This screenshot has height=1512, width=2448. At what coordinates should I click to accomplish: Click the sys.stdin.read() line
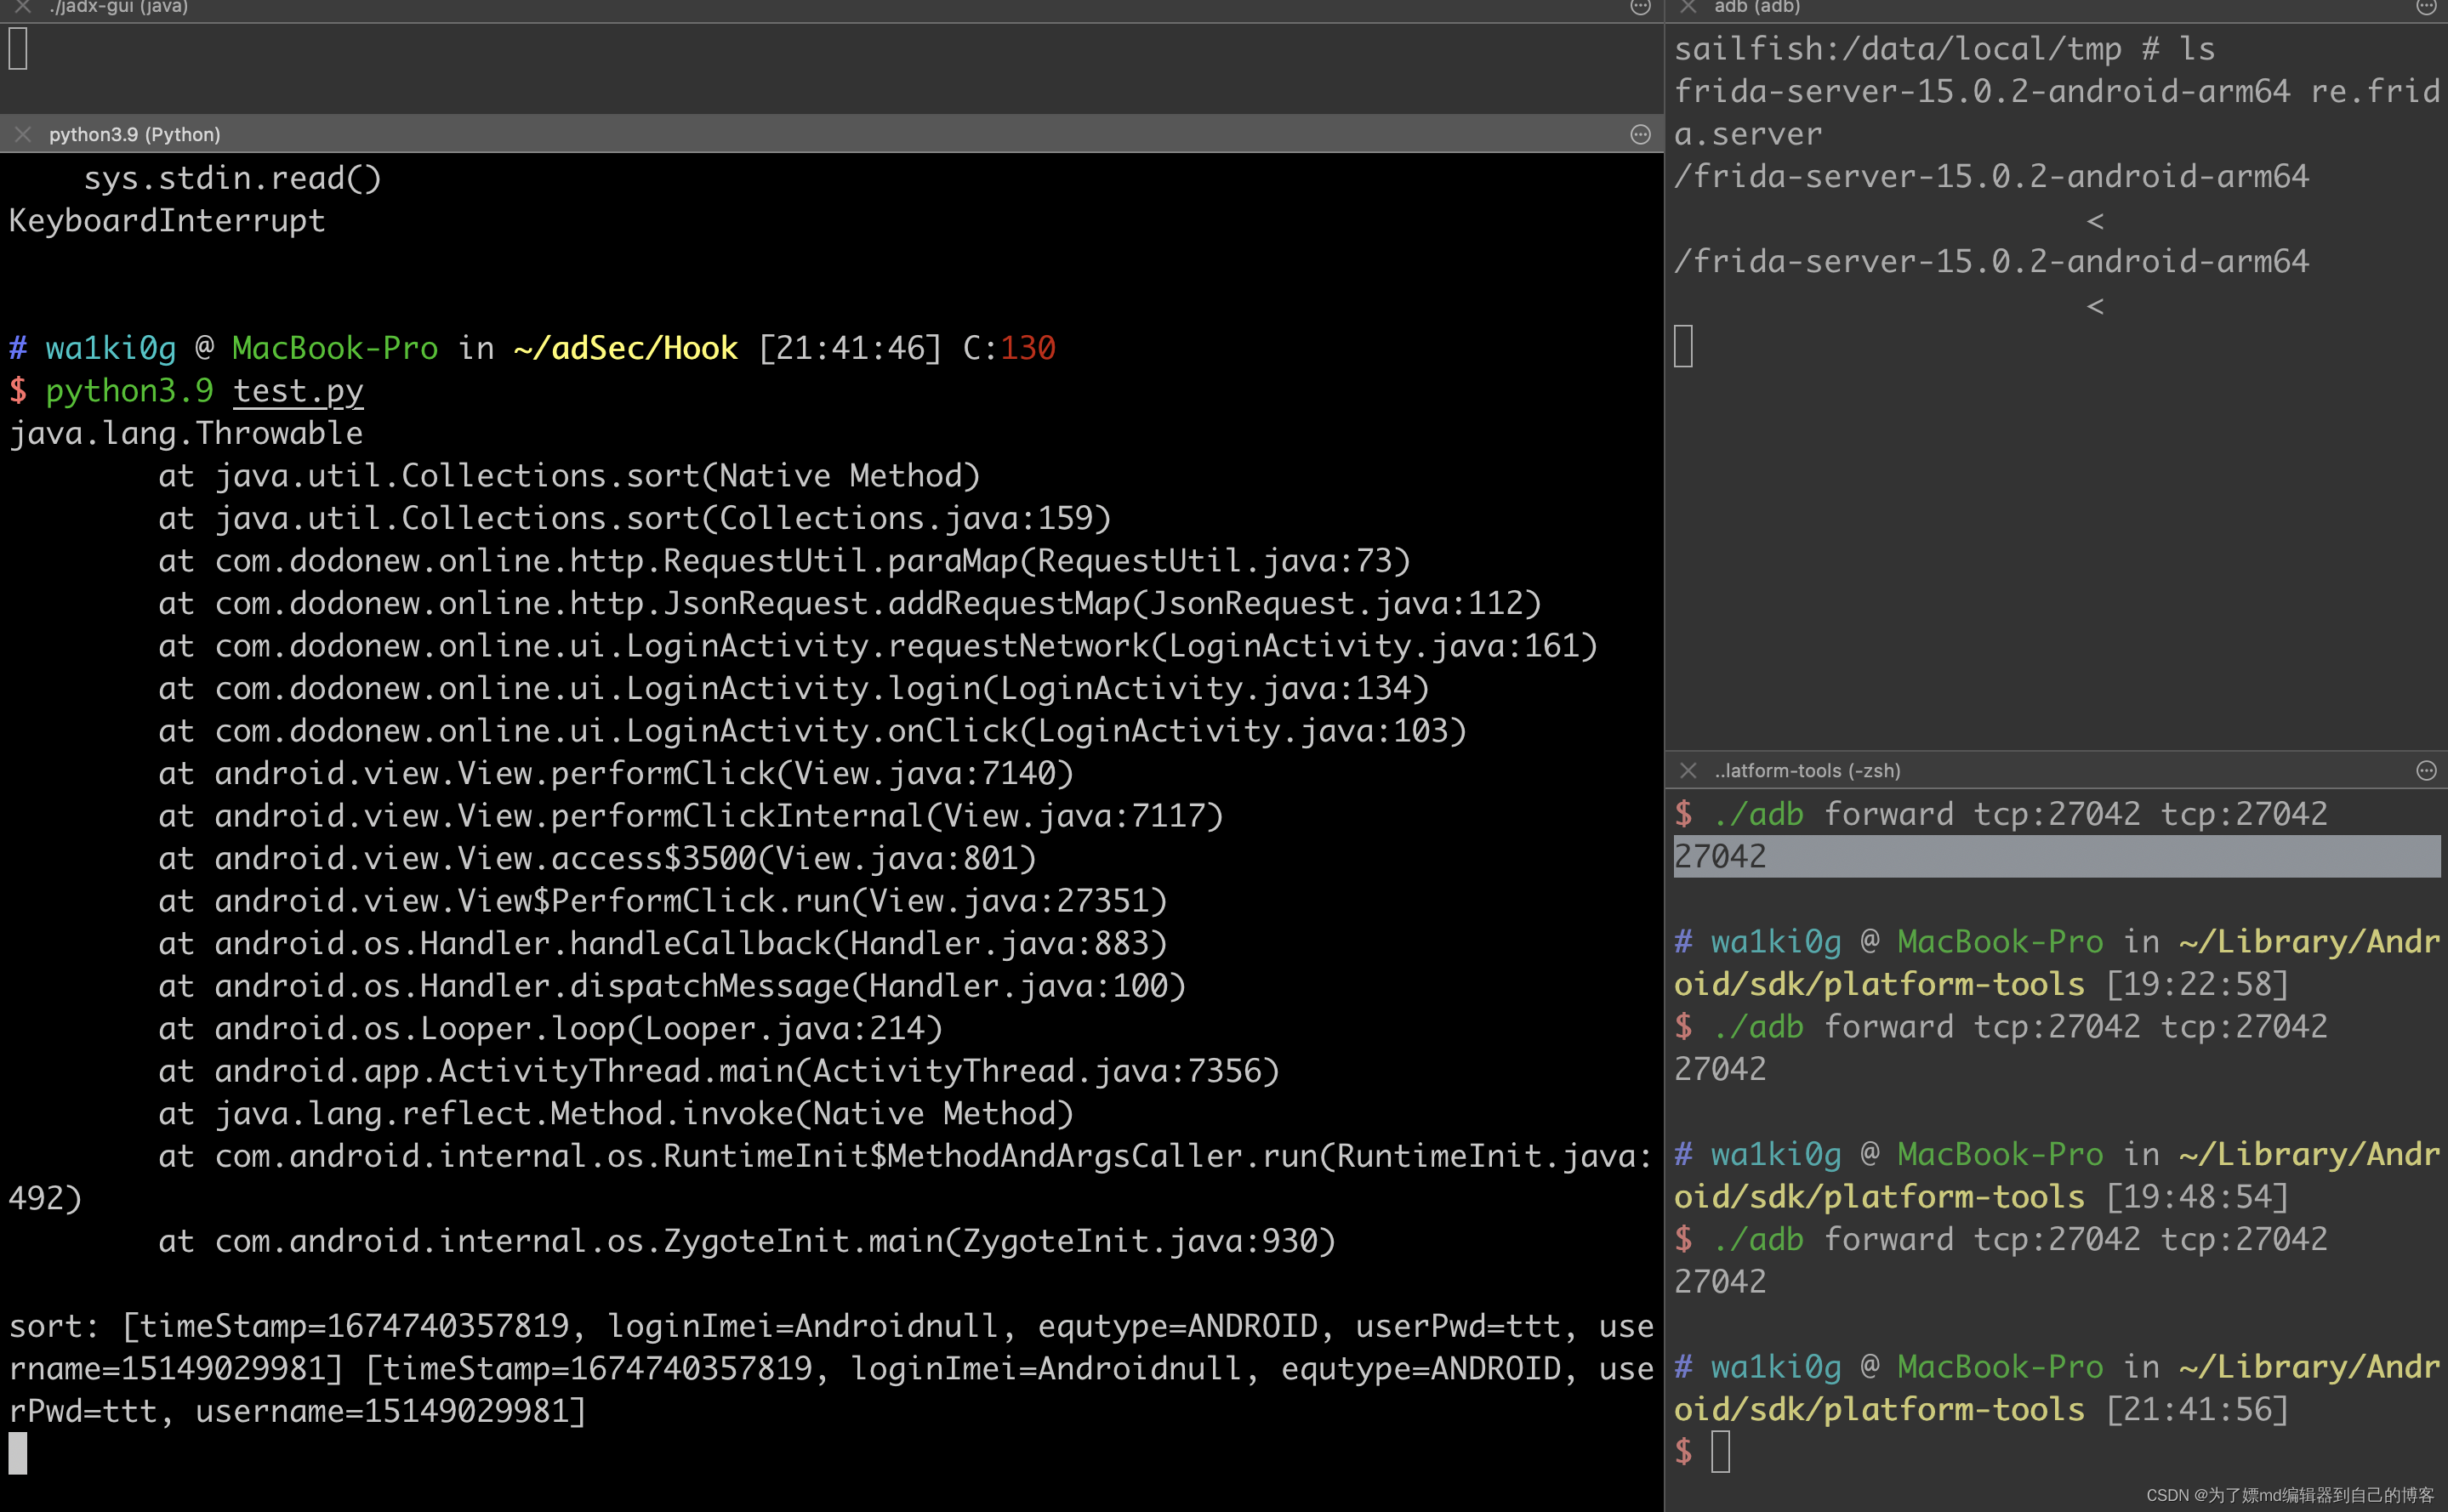(x=232, y=178)
